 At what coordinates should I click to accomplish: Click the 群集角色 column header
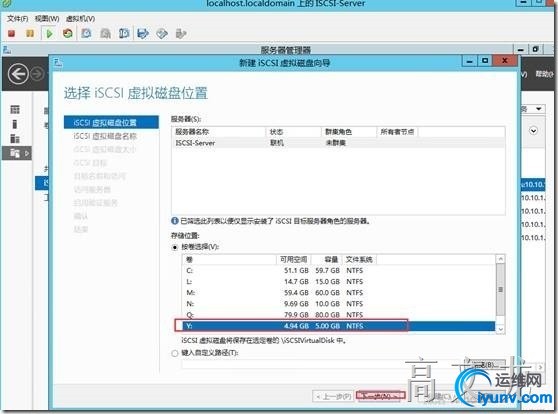pos(349,132)
